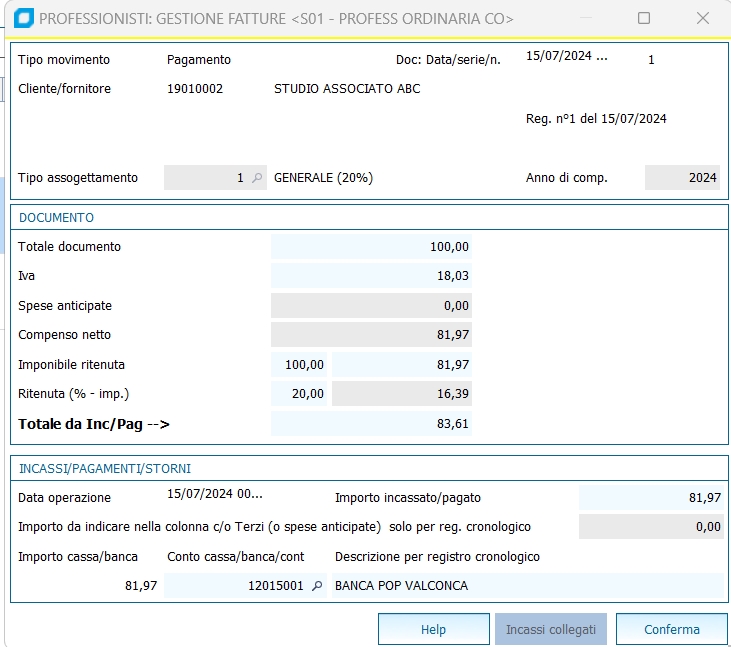Expand the Doc date field showing 15/07/2024
Viewport: 731px width, 647px height.
click(x=567, y=57)
